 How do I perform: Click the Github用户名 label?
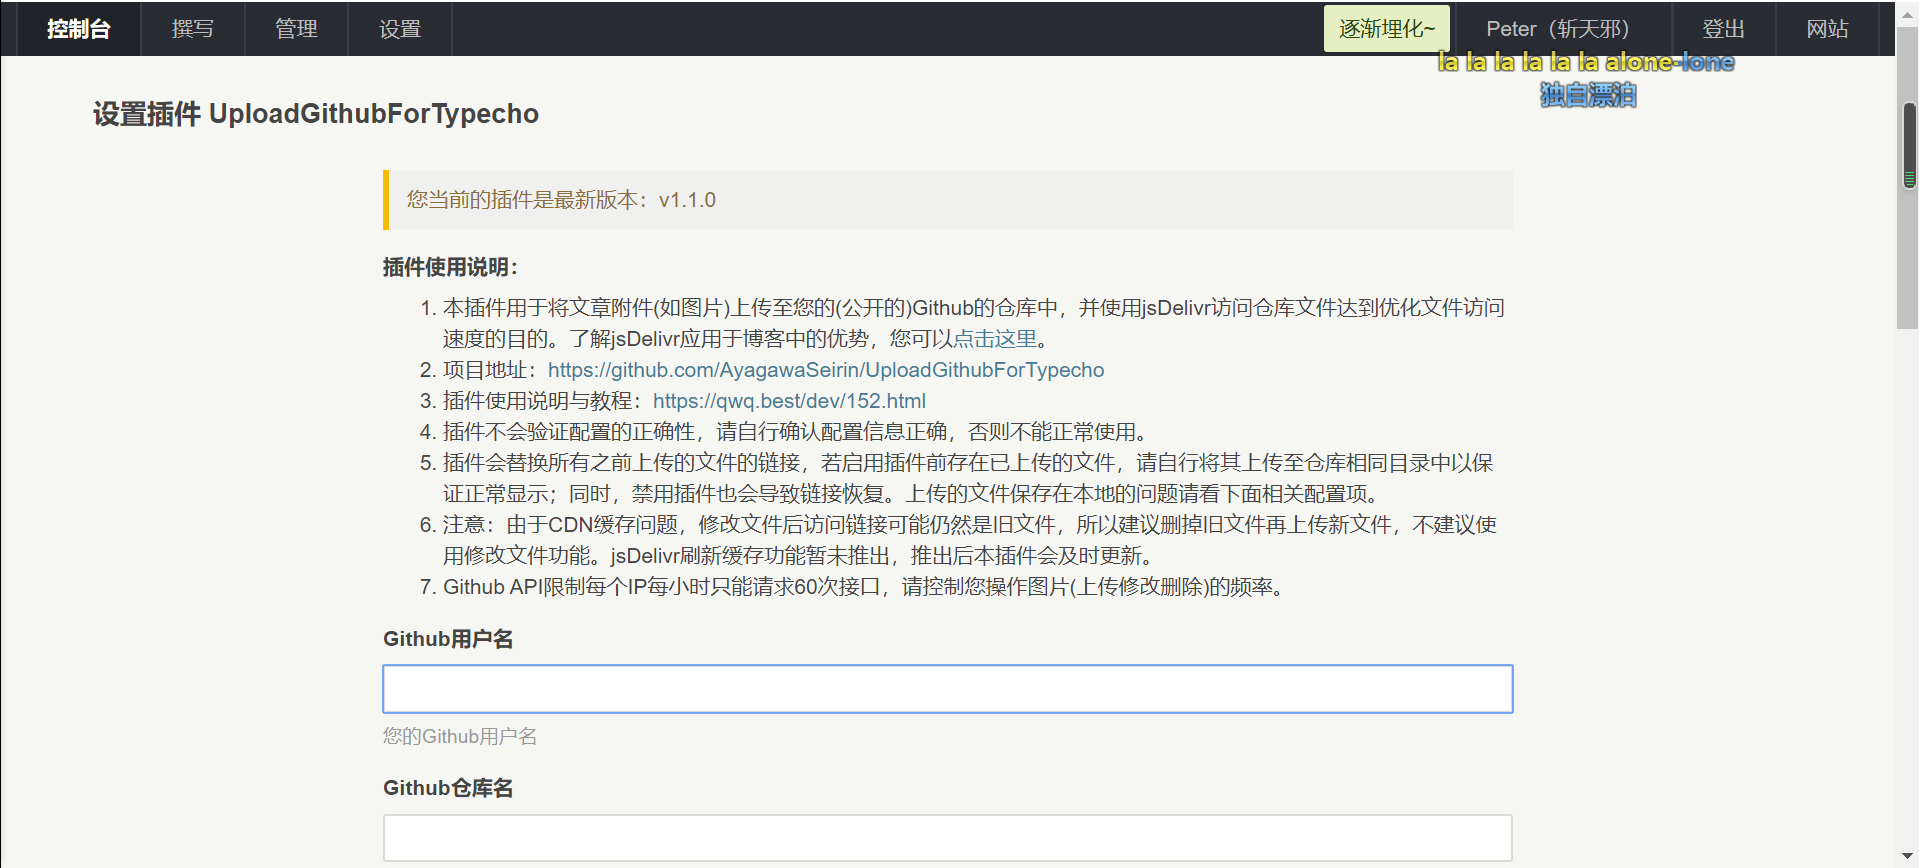(448, 639)
